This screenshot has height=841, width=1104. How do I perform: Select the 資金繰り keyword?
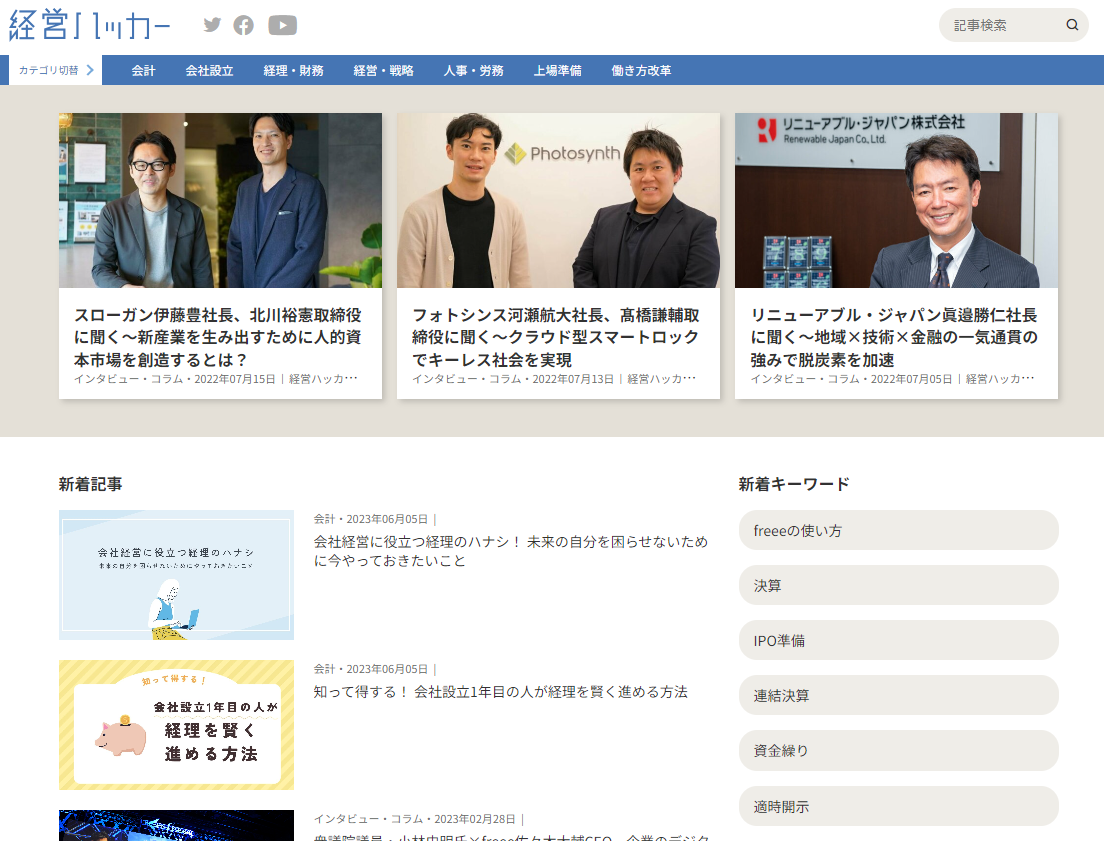[x=898, y=750]
